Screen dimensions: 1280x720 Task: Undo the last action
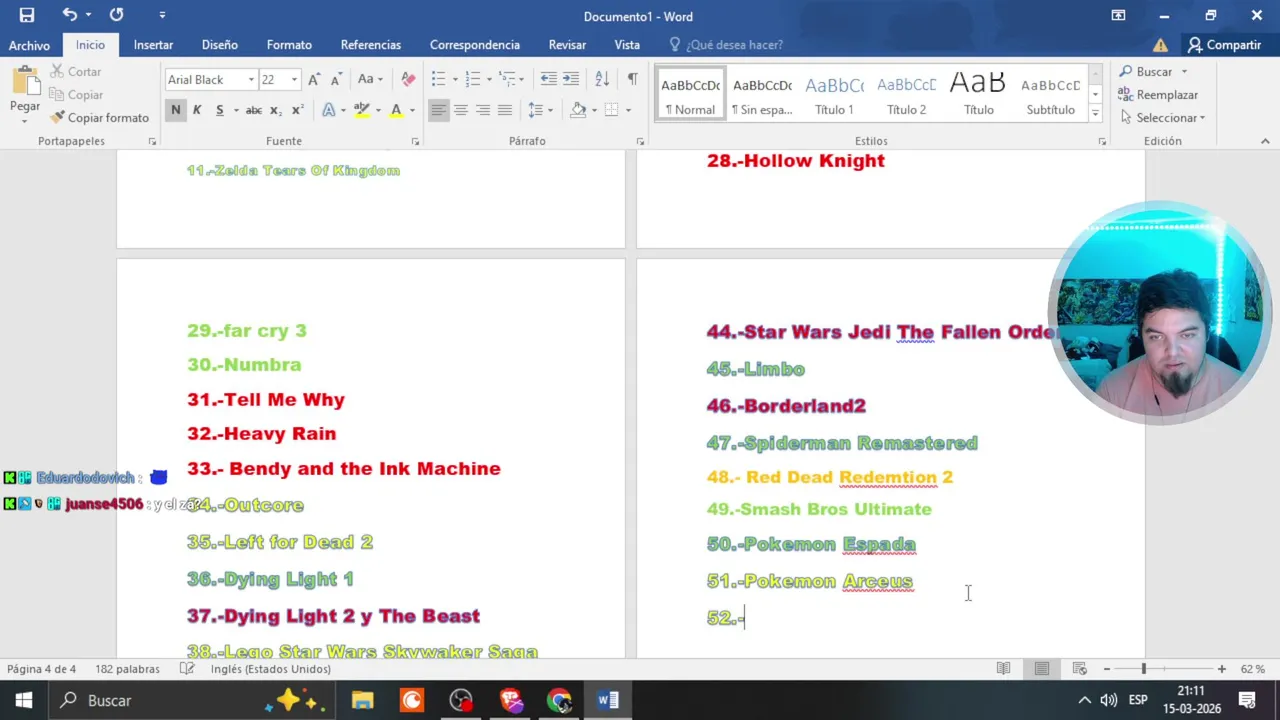click(x=69, y=15)
